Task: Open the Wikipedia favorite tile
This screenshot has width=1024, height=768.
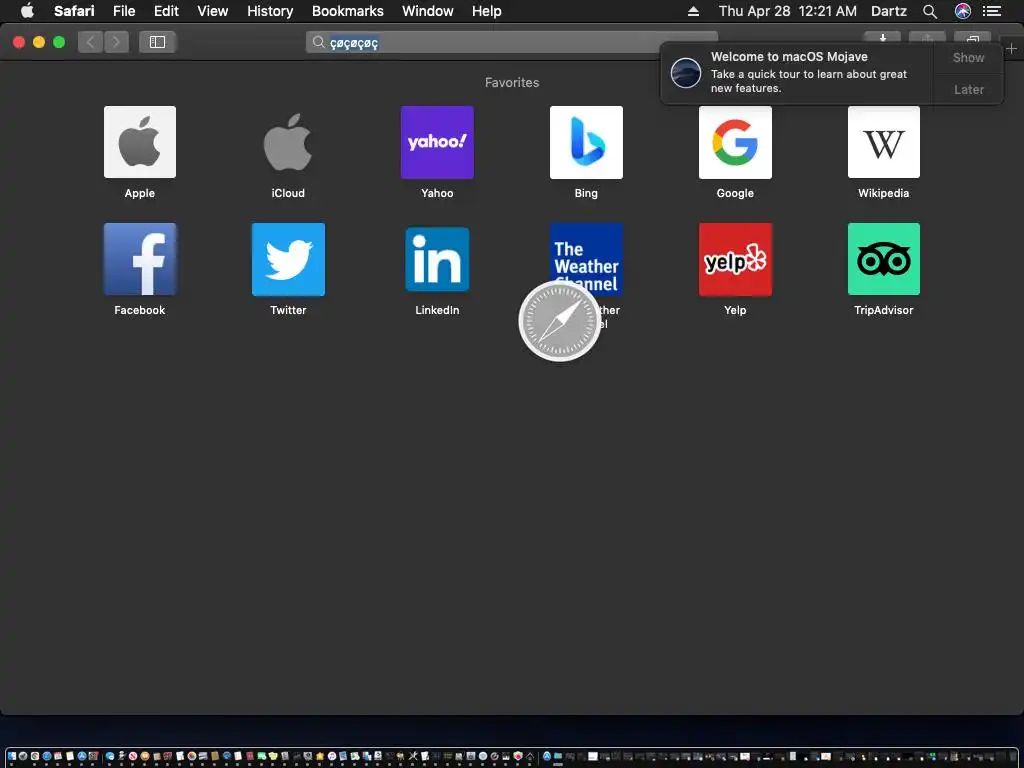Action: click(x=884, y=142)
